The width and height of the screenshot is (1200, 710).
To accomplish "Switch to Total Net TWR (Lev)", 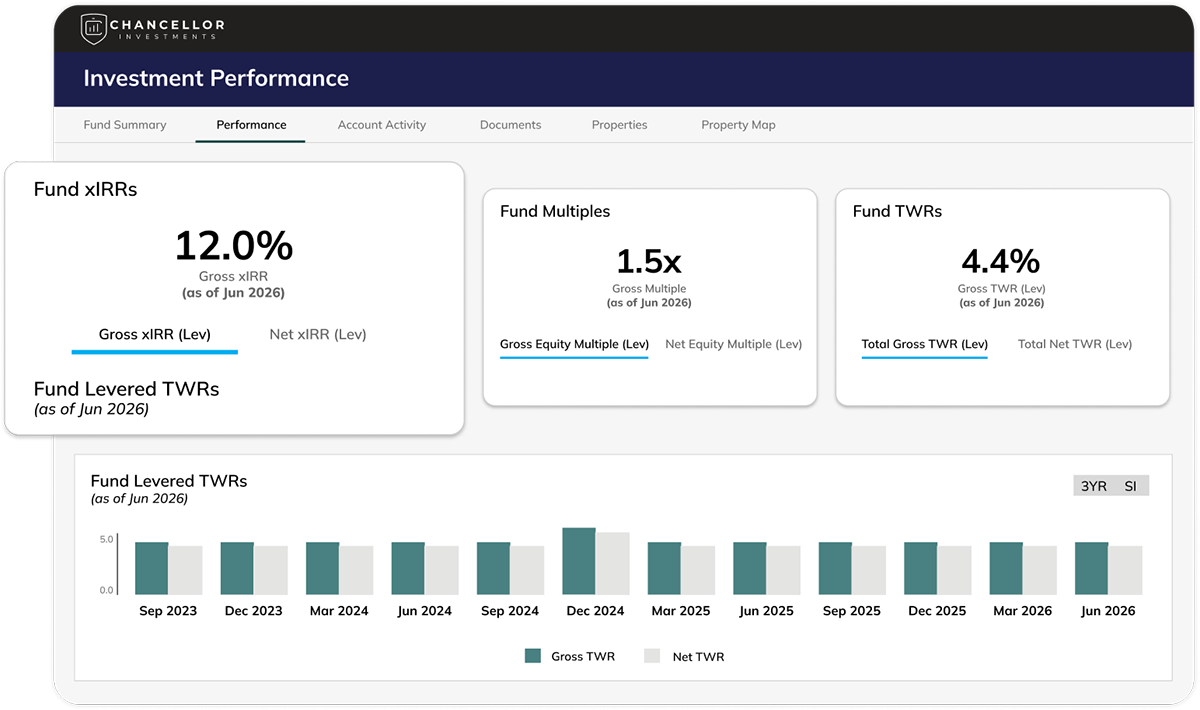I will click(1075, 344).
